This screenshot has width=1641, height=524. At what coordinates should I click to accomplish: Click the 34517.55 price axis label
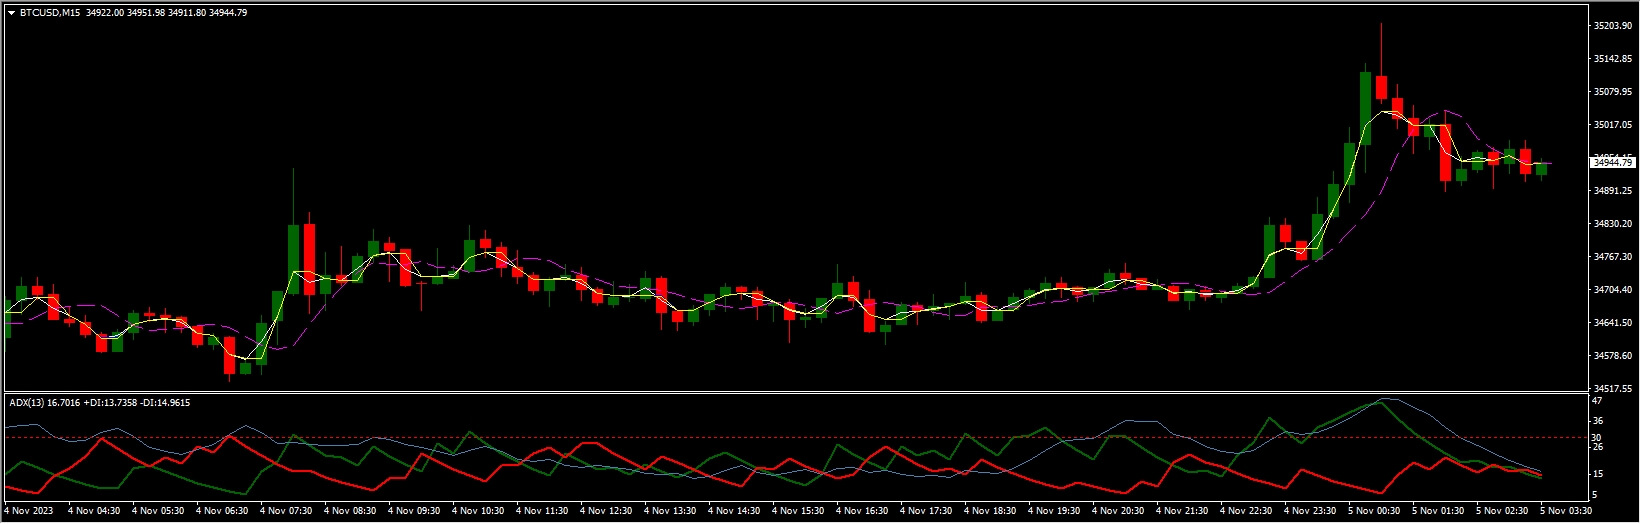click(x=1613, y=389)
